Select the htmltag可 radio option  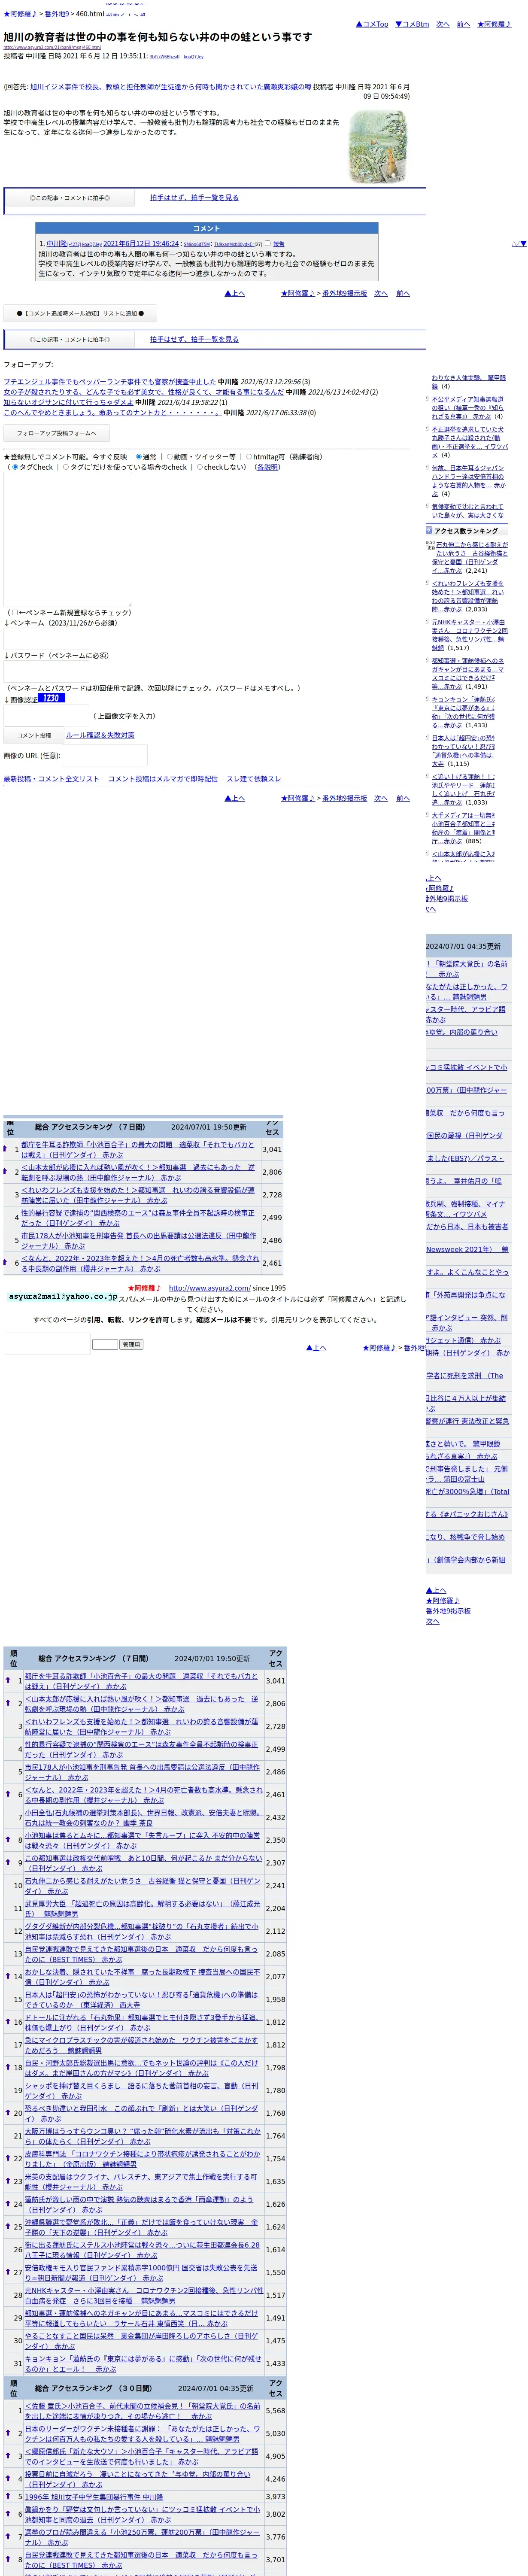[x=249, y=457]
